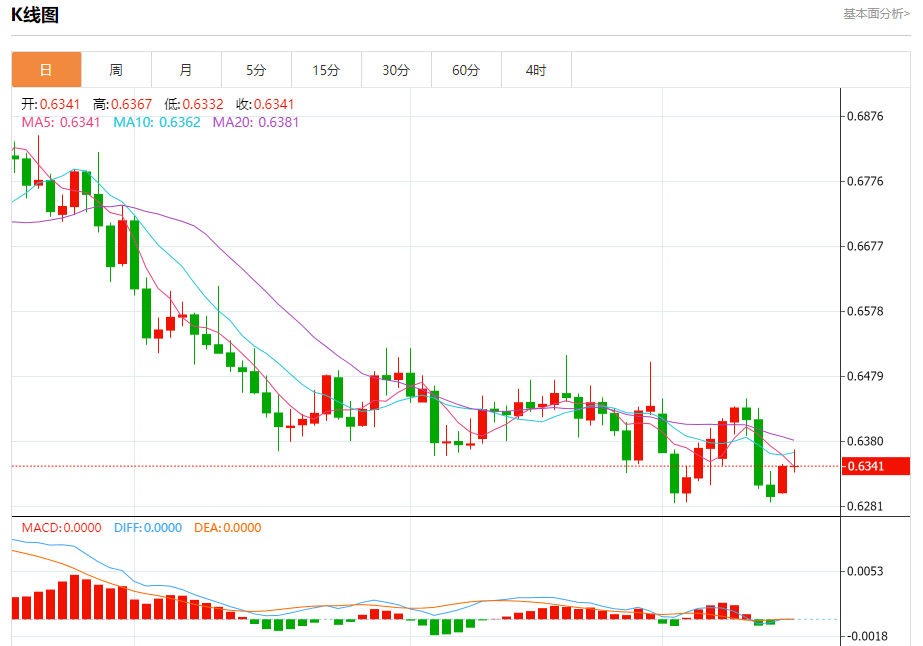Click the 0.6281 price axis label
Screen dimensions: 923x646
point(865,506)
